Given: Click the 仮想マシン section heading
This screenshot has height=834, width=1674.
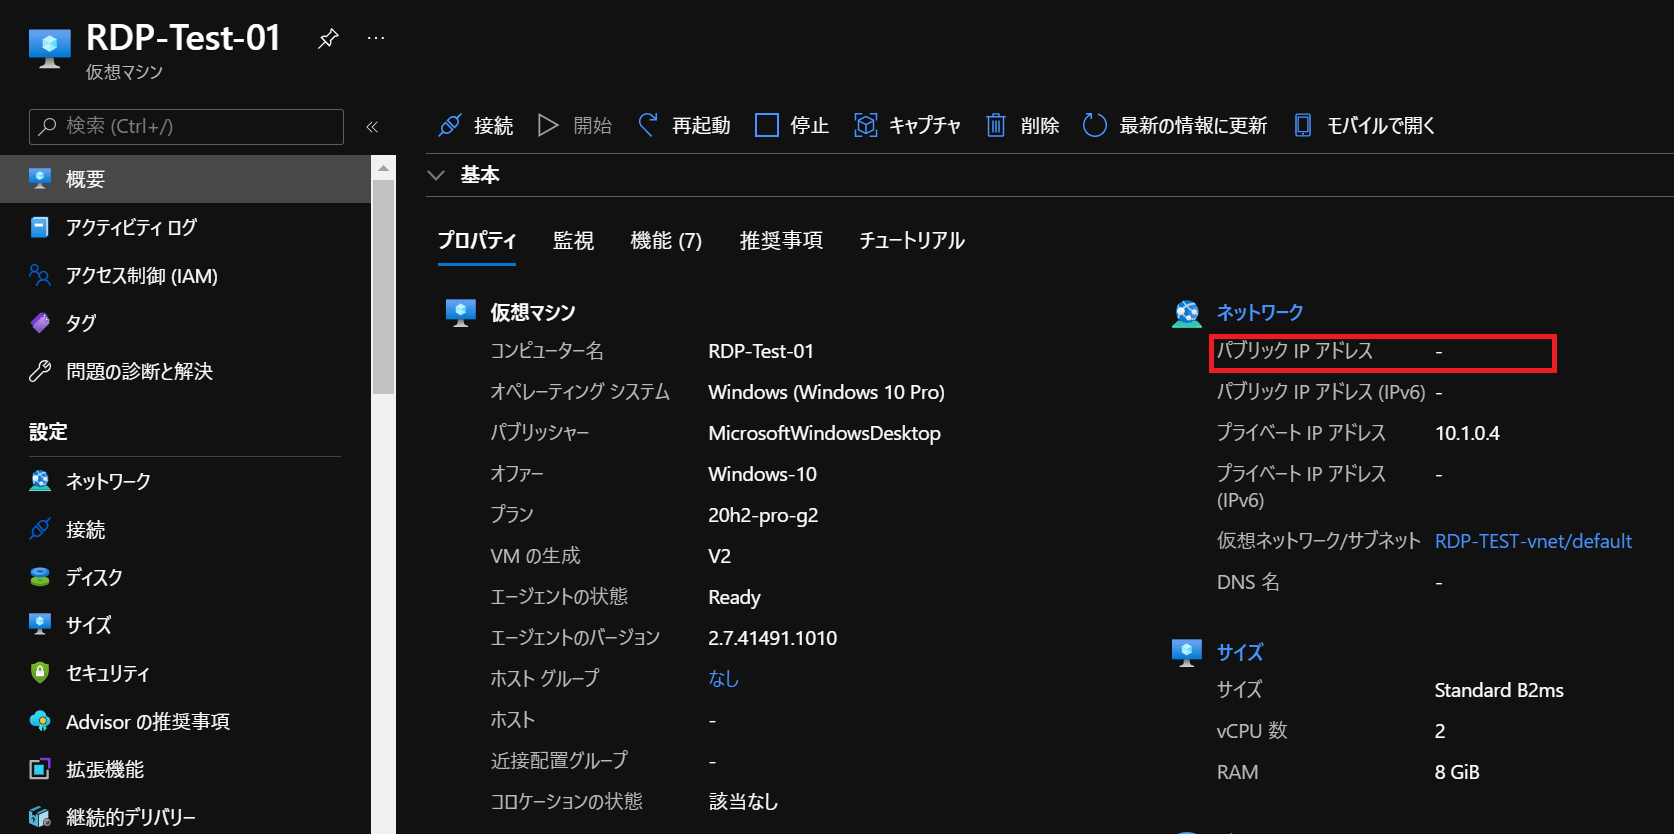Looking at the screenshot, I should click(x=533, y=313).
